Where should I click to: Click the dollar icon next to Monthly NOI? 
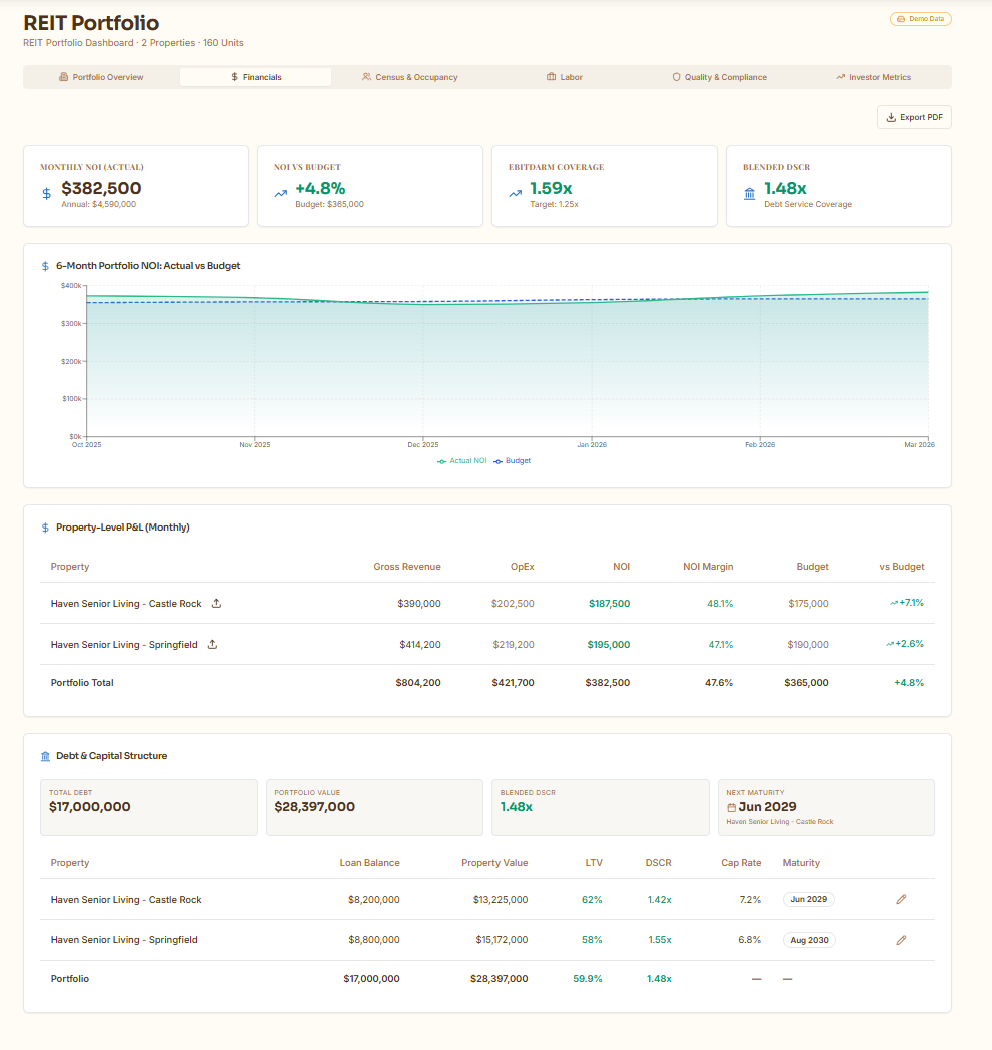point(44,194)
